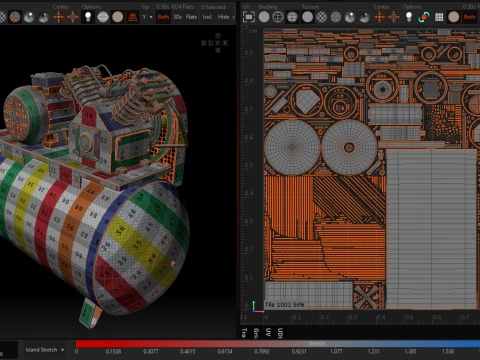The width and height of the screenshot is (480, 360).
Task: Toggle the light bulb option in UV view
Action: pyautogui.click(x=409, y=17)
